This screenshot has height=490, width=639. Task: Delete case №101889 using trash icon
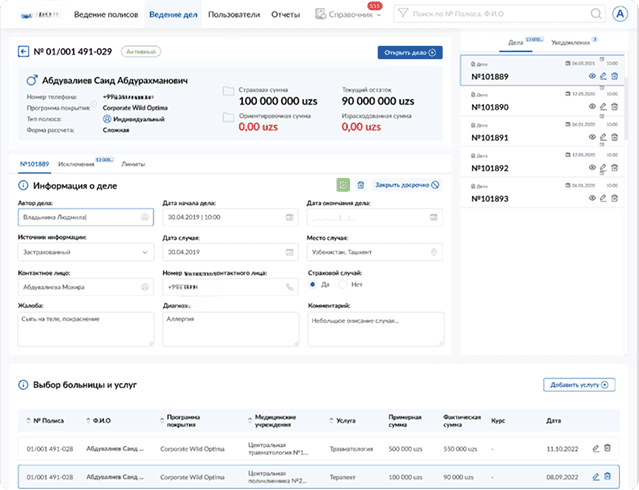615,76
